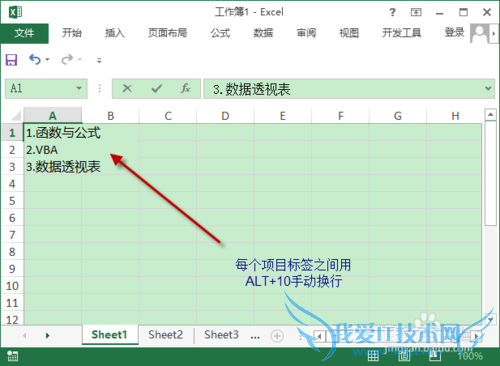Click the 100% zoom level

pyautogui.click(x=470, y=356)
